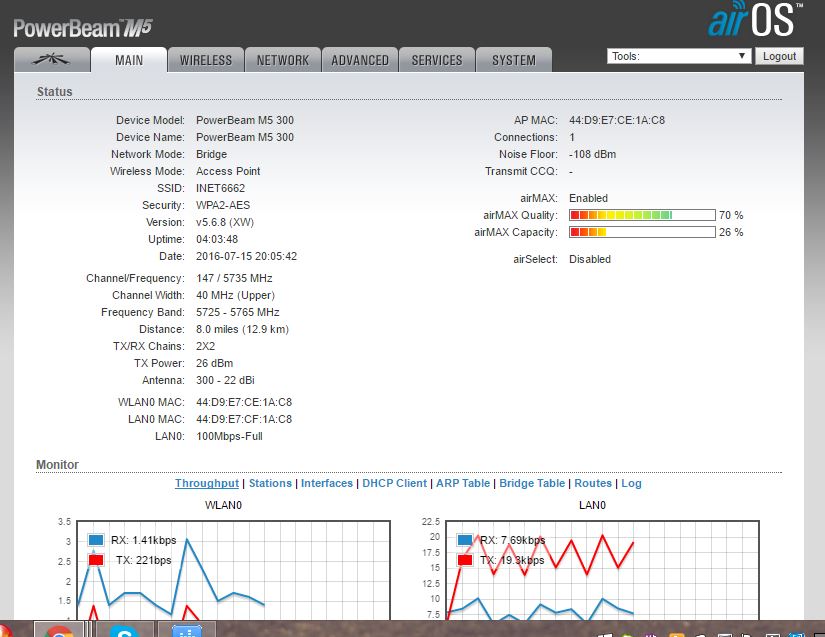The width and height of the screenshot is (825, 637).
Task: Open the ARP Table link
Action: (x=463, y=483)
